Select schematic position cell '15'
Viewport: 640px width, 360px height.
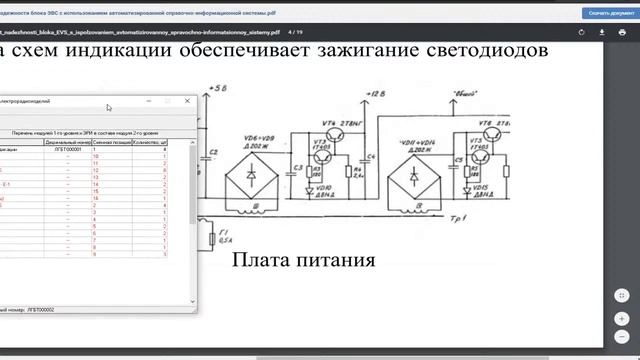[x=112, y=191]
